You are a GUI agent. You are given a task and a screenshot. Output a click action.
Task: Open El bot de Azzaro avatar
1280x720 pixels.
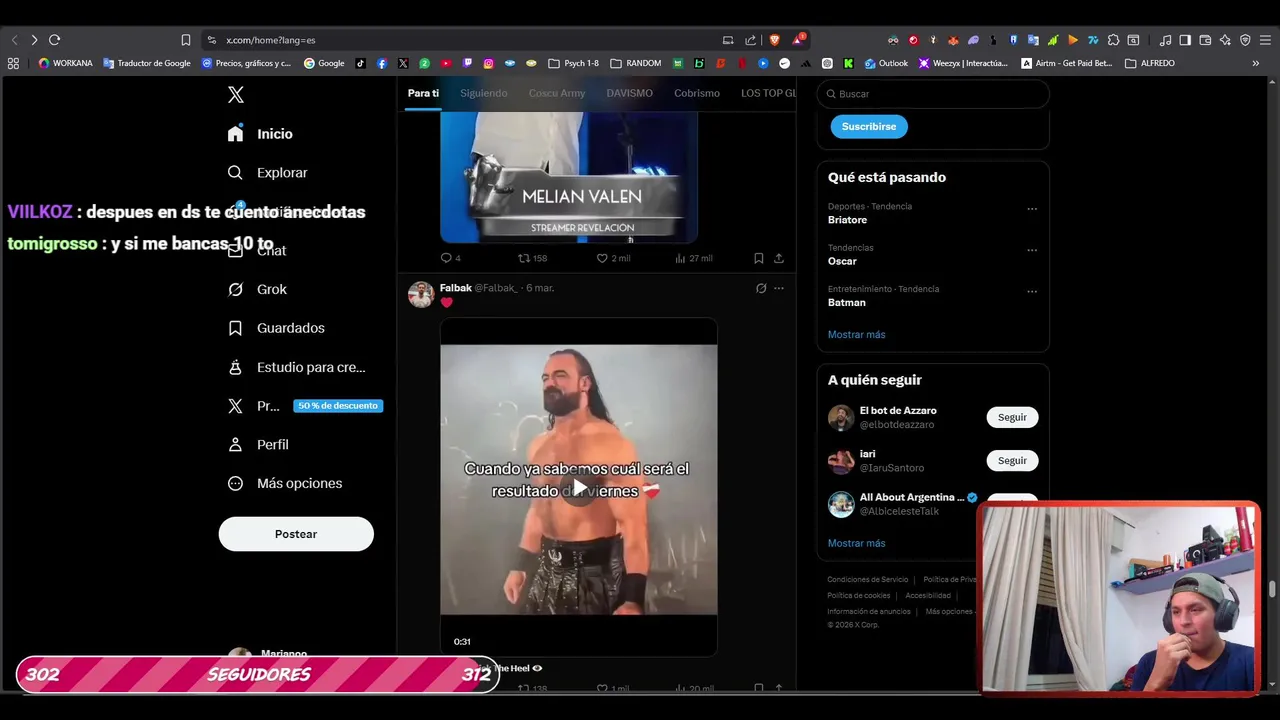[841, 418]
